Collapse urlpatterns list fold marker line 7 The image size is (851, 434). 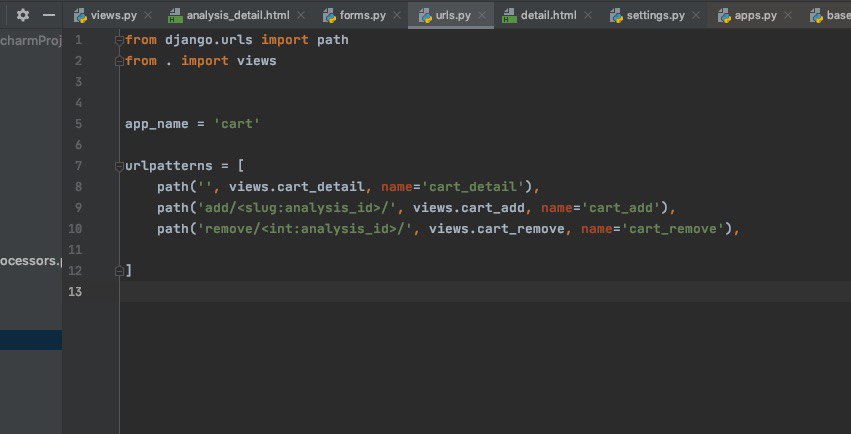[119, 166]
